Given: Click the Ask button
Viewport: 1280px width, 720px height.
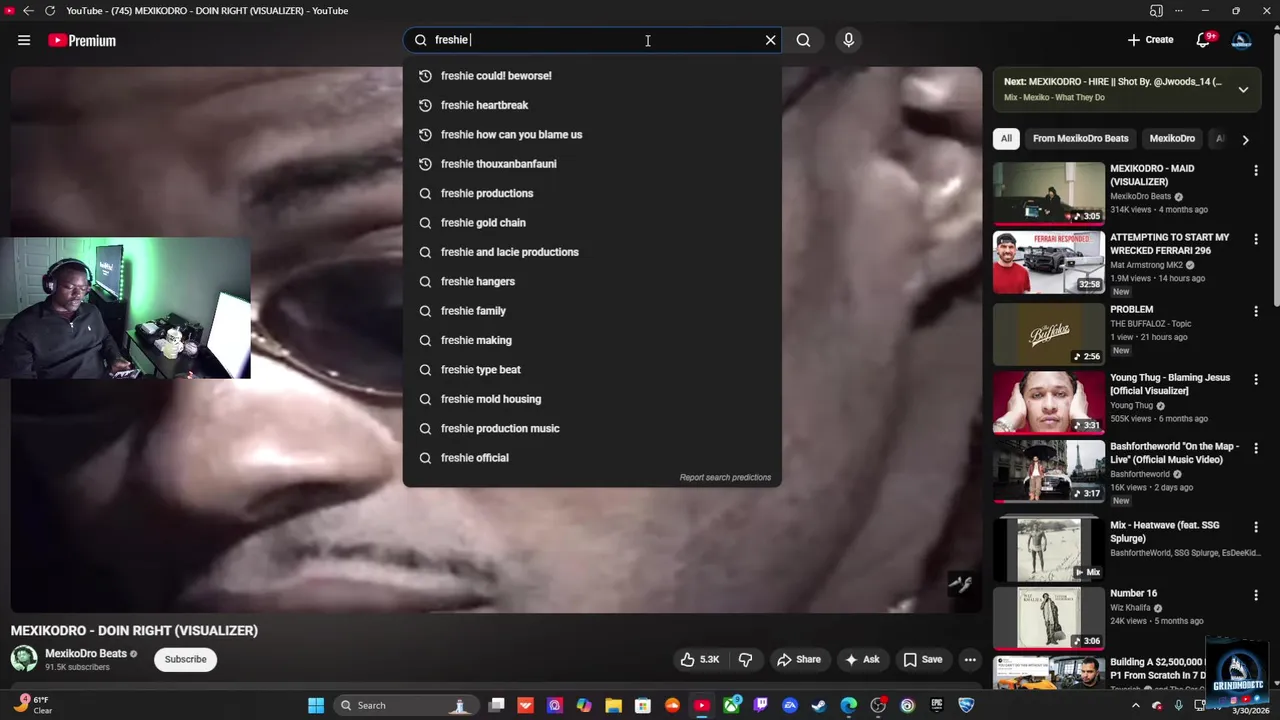Looking at the screenshot, I should click(862, 659).
